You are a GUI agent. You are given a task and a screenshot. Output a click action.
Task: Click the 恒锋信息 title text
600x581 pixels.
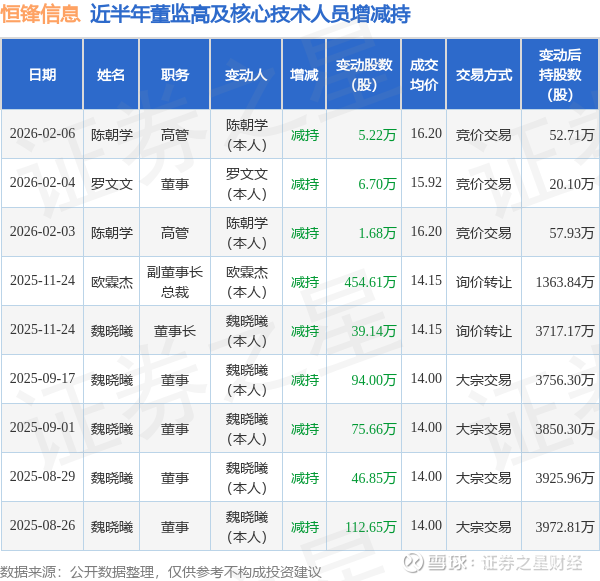(x=40, y=14)
